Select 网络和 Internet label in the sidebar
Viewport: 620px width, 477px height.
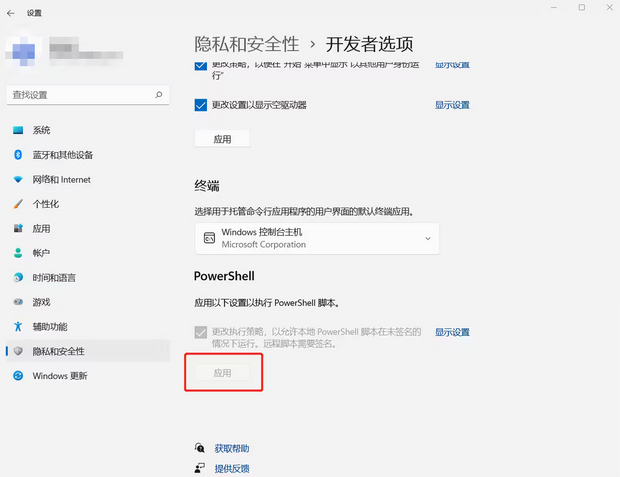click(x=62, y=180)
